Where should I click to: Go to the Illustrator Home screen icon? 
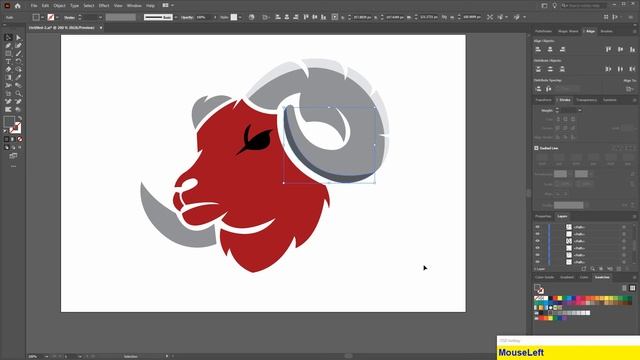[x=18, y=6]
